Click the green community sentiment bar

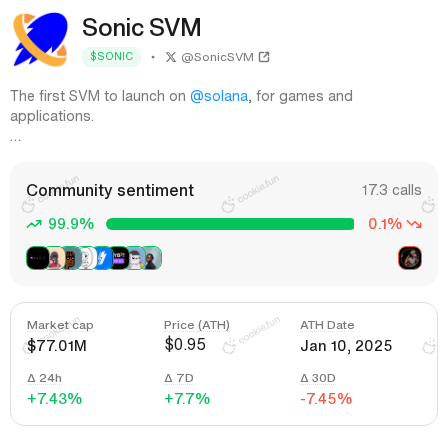230,224
